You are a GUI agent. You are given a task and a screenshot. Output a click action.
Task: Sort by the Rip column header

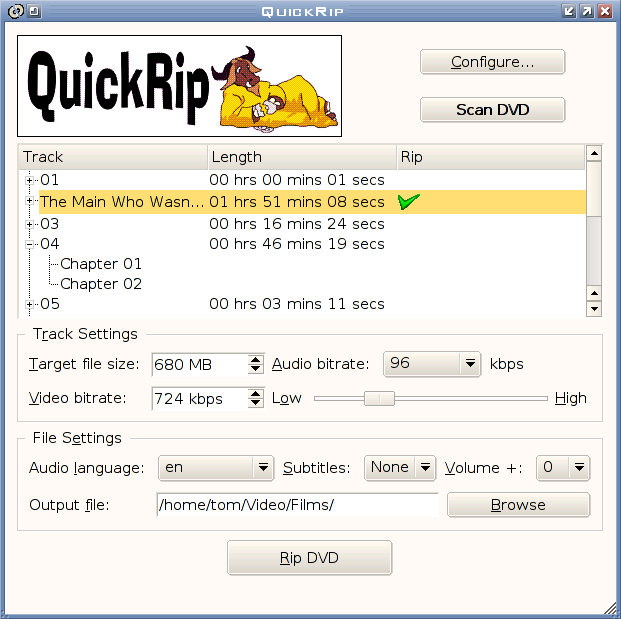[491, 157]
